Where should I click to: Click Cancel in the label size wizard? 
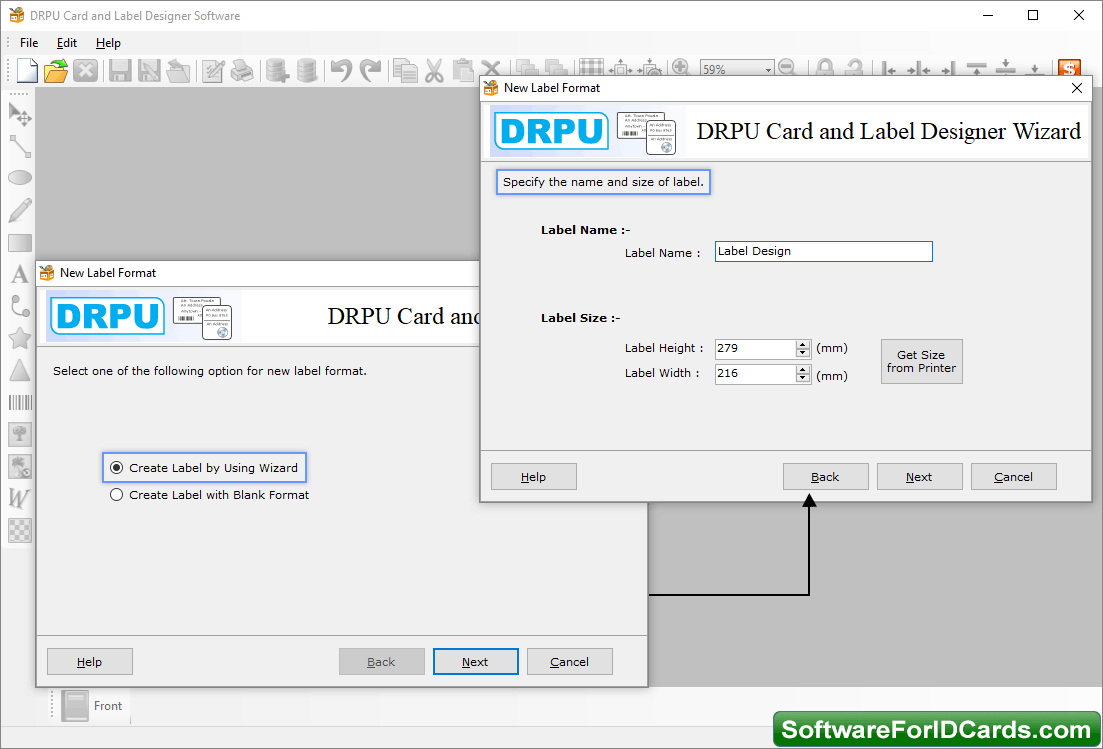pyautogui.click(x=1014, y=477)
